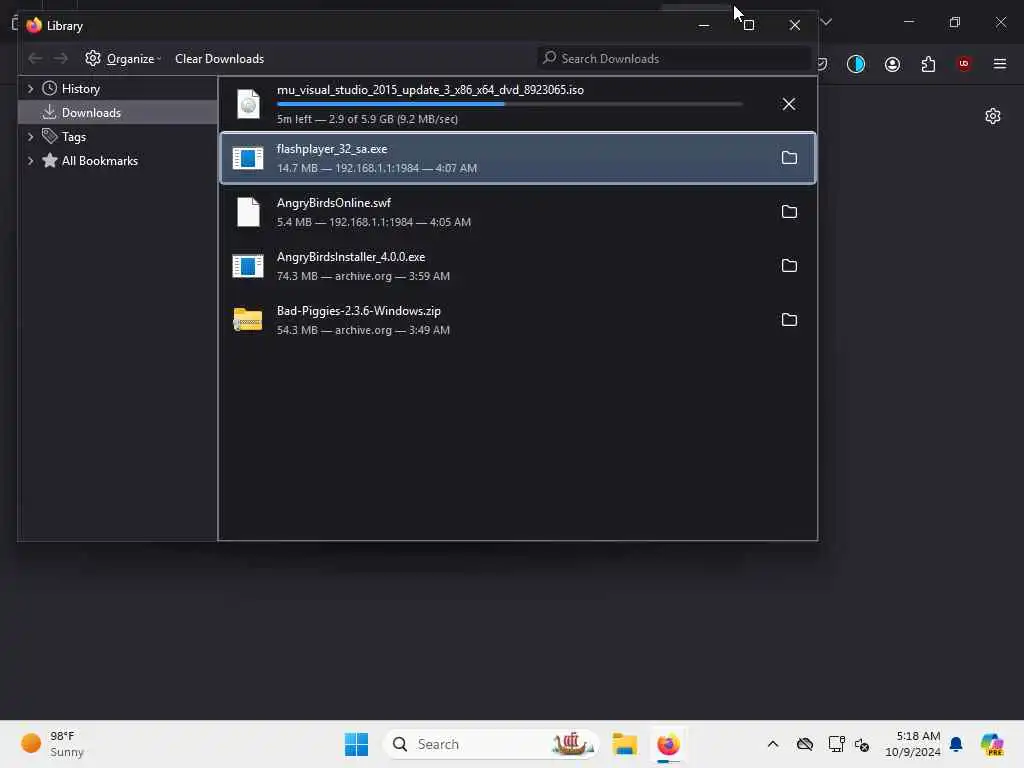Click the blue half-circle extension icon in Firefox
Screen dimensions: 1024x768
[856, 64]
